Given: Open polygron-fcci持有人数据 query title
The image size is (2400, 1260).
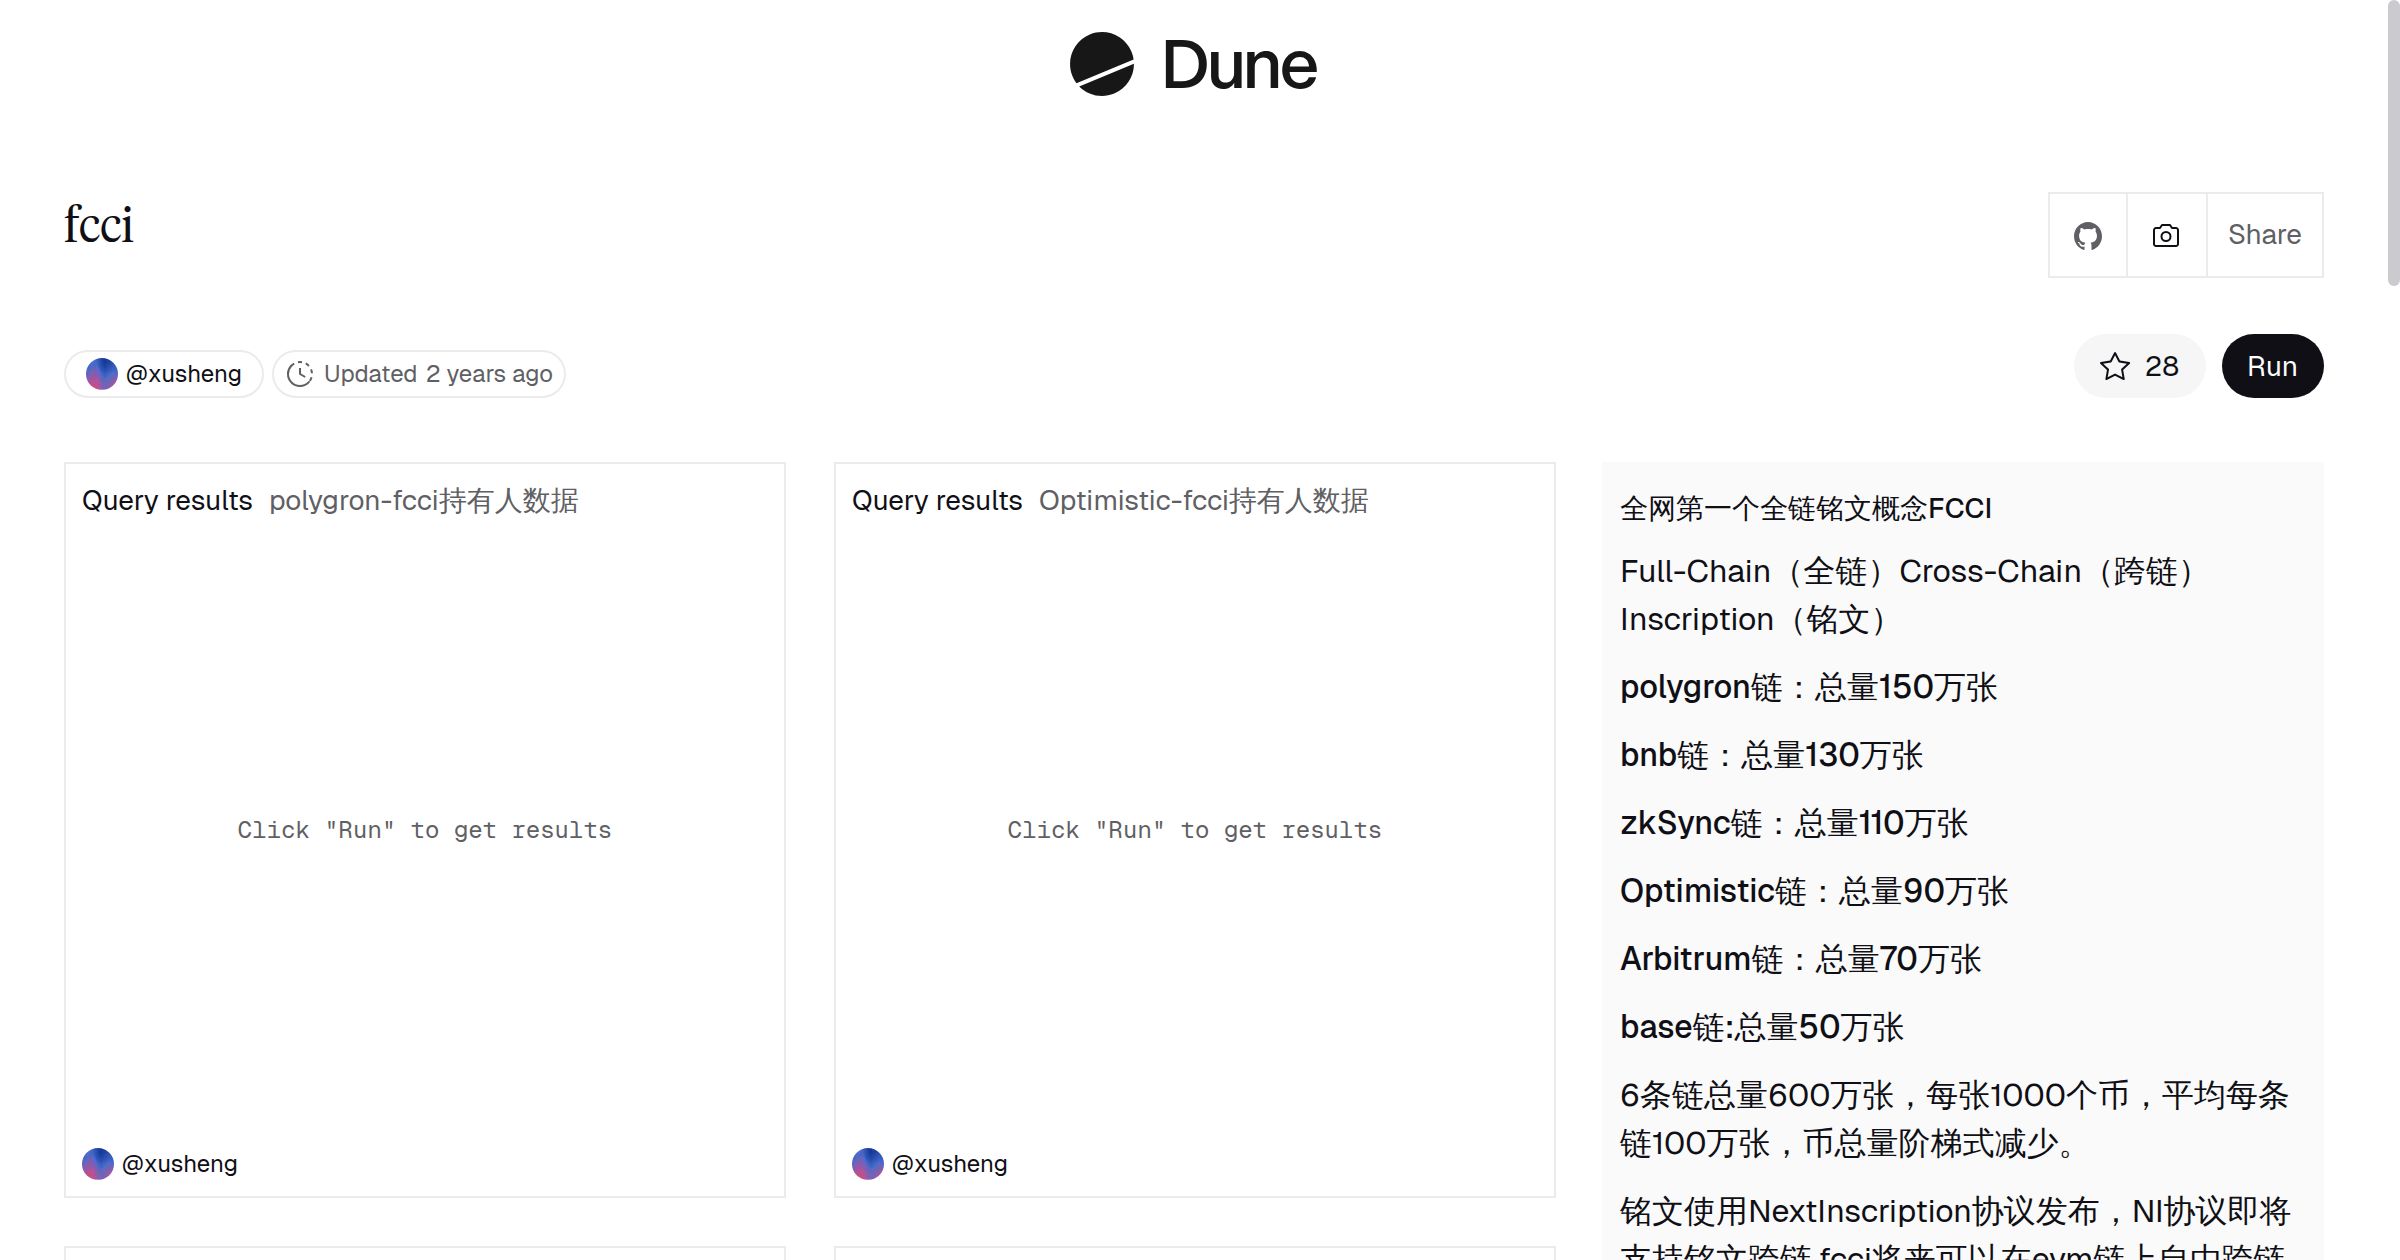Looking at the screenshot, I should coord(423,501).
